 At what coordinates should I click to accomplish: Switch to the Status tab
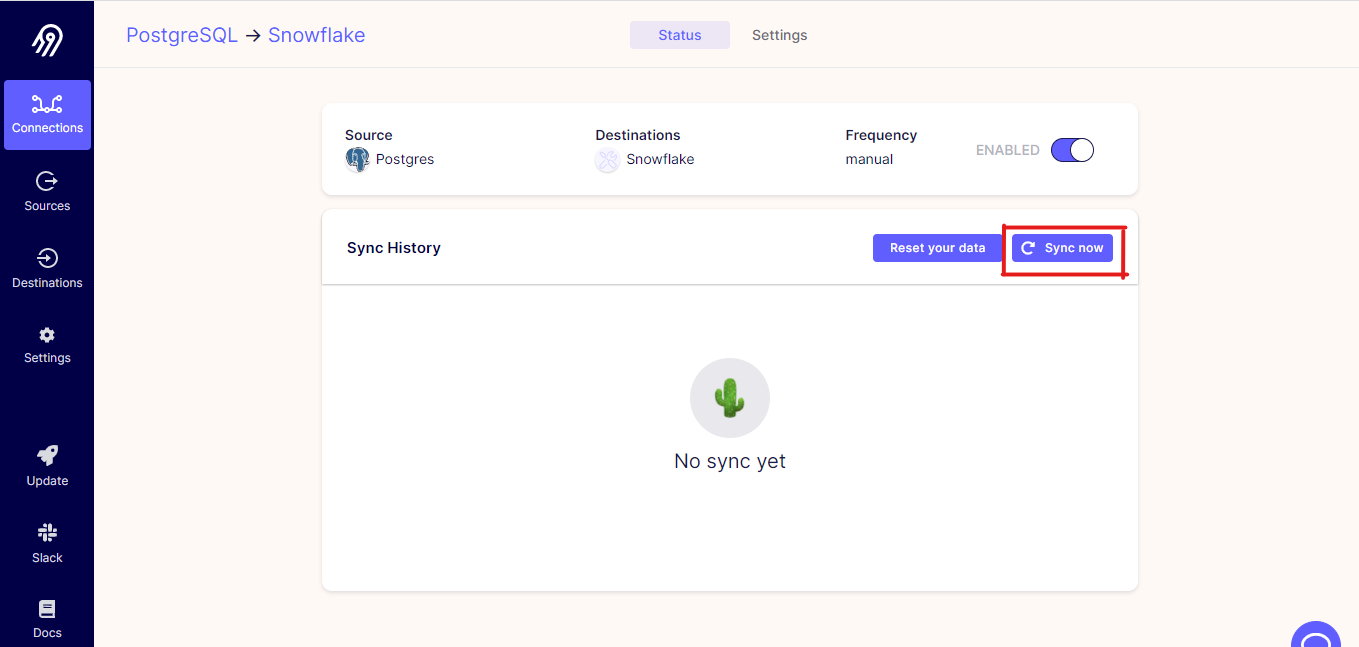coord(679,35)
